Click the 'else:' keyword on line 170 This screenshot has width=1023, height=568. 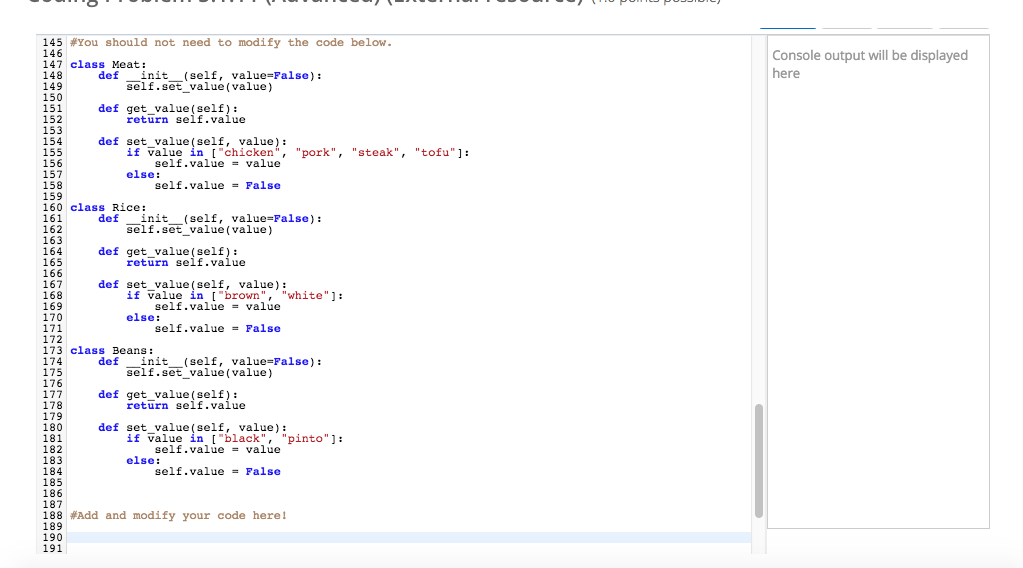point(144,317)
